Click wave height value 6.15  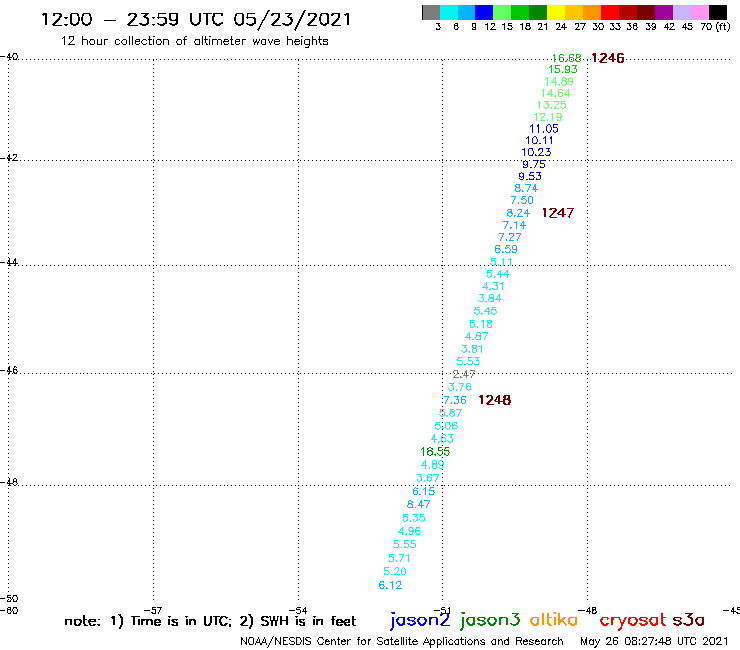click(424, 491)
